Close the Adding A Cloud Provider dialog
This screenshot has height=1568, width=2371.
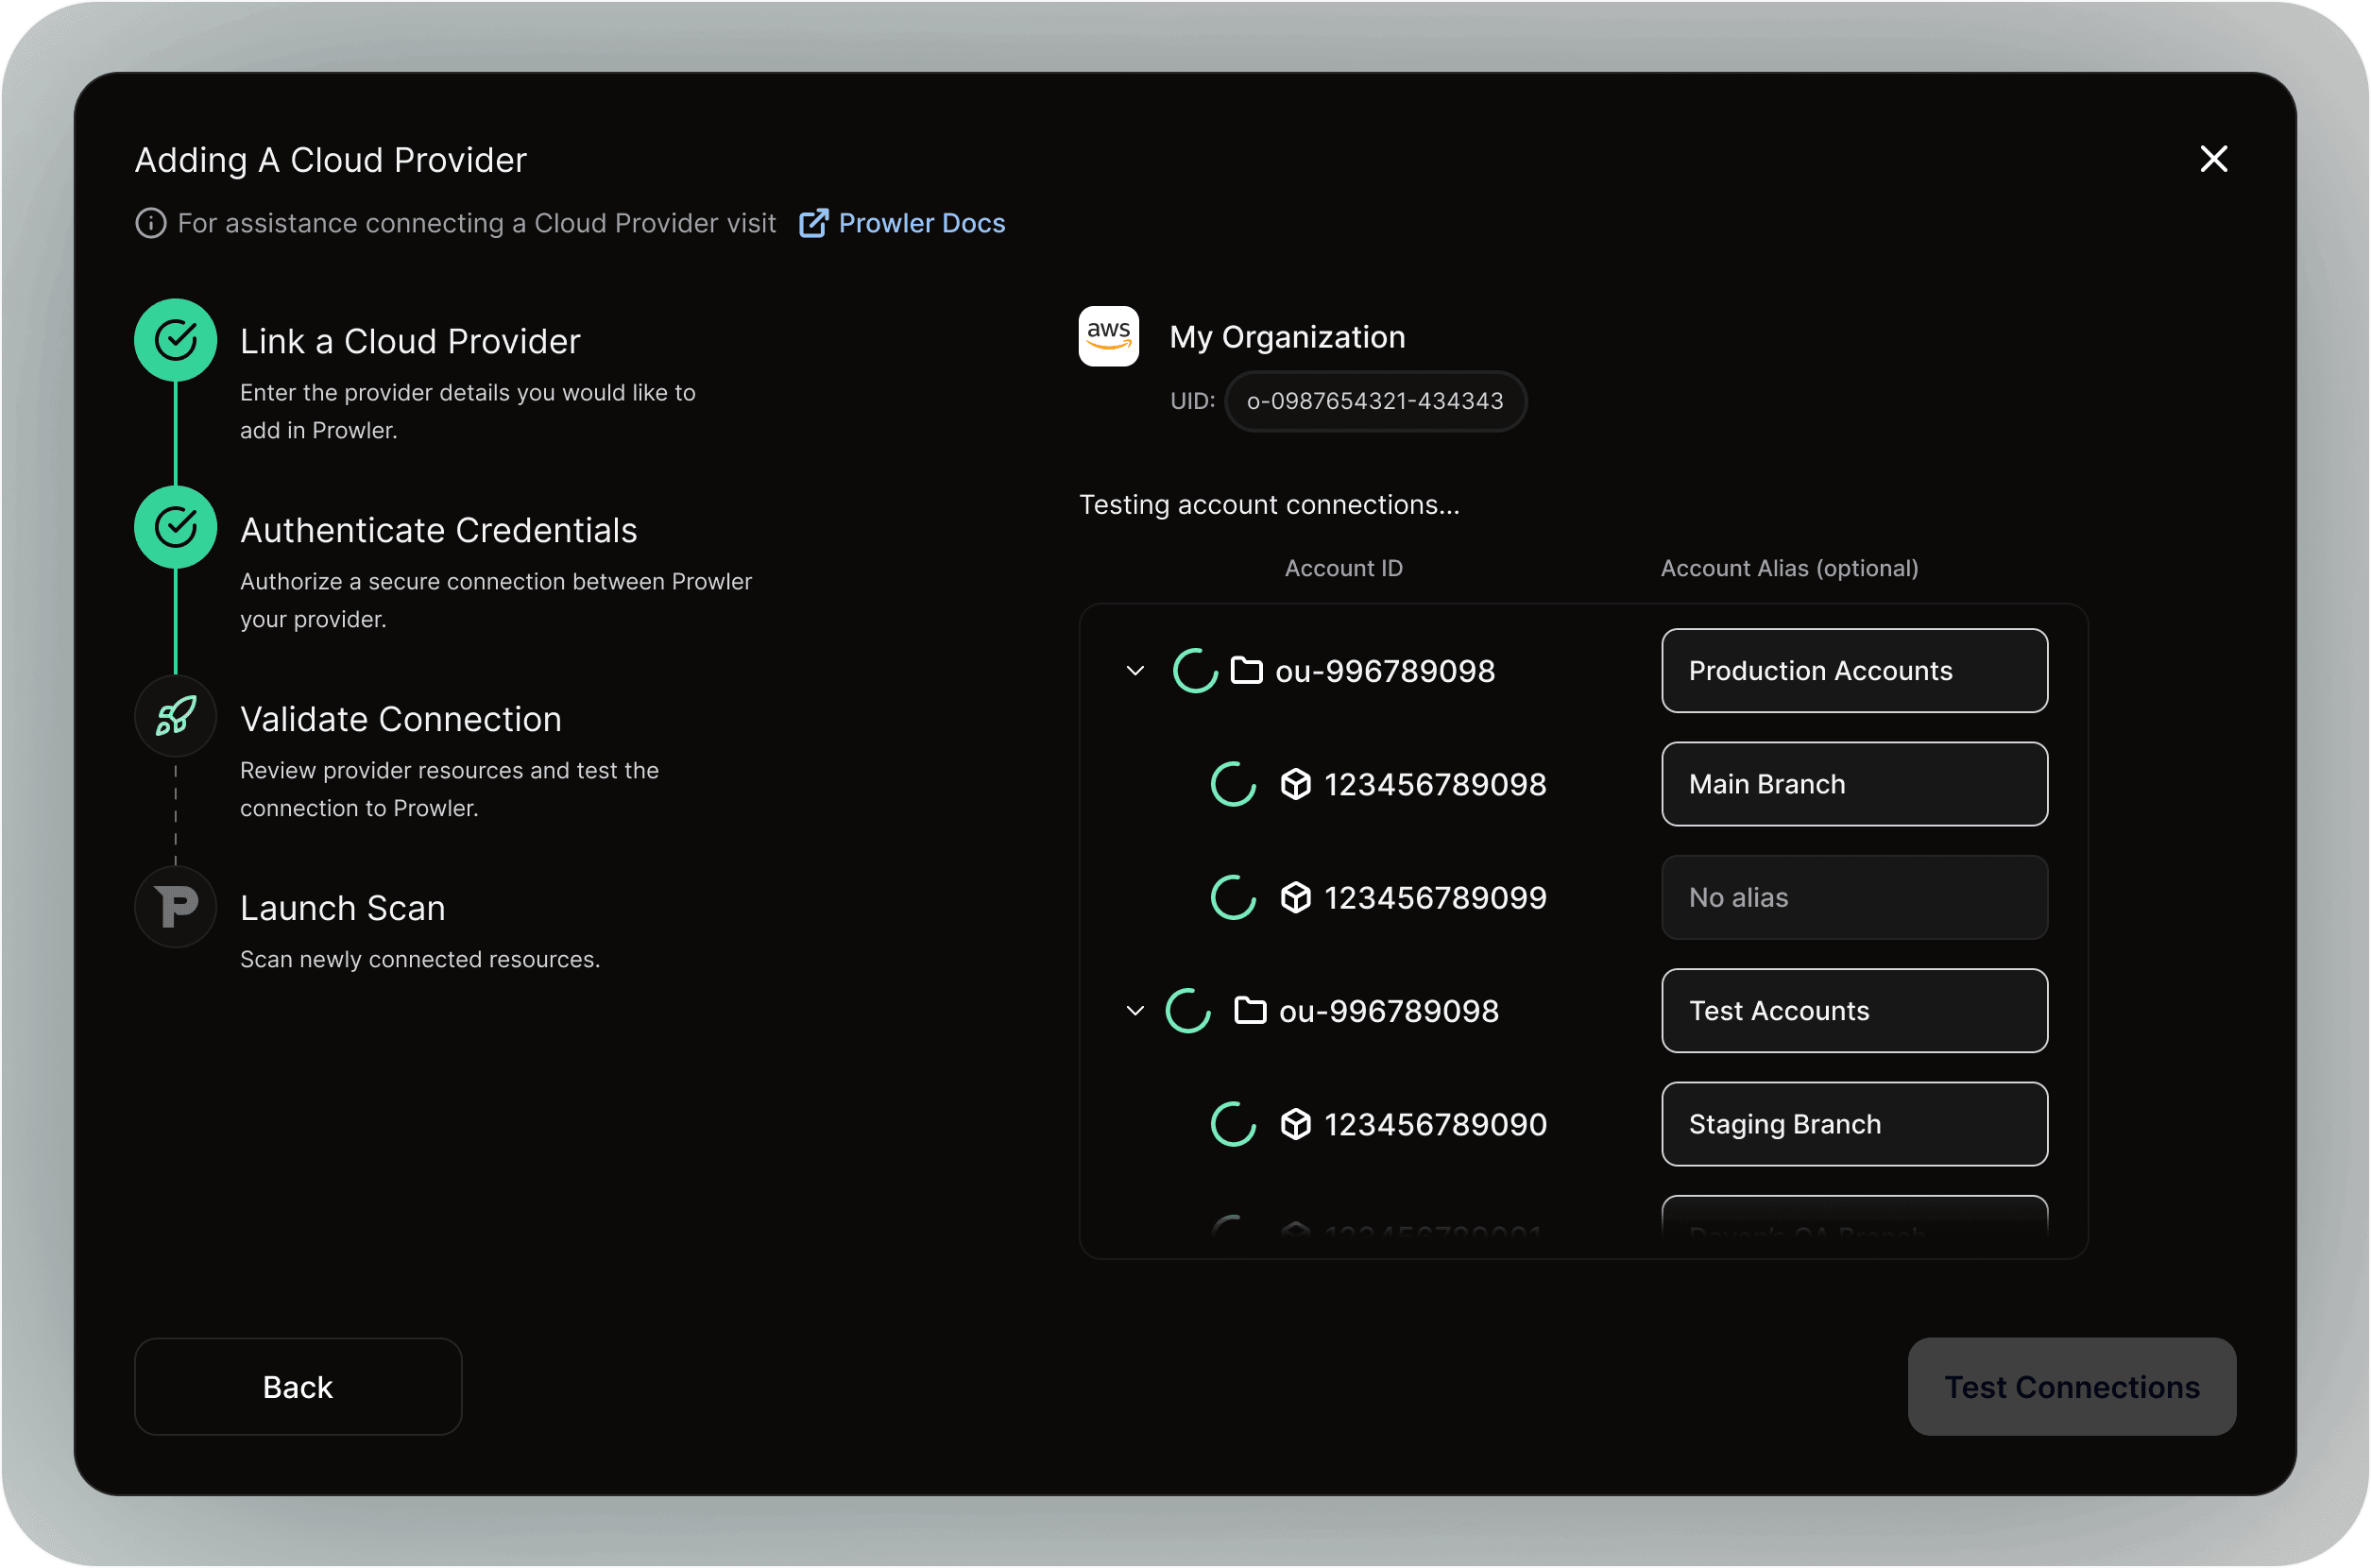(x=2214, y=159)
